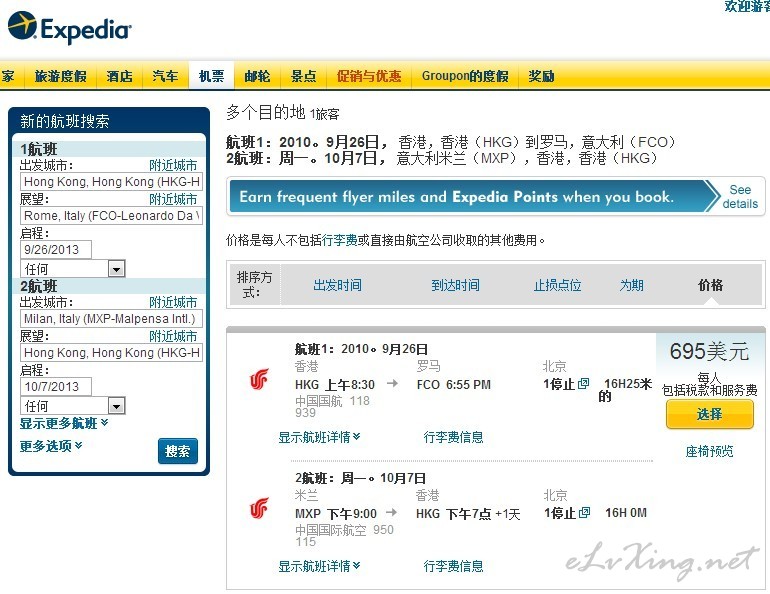Click flight 2 Hong Kong destination field
The height and width of the screenshot is (594, 770).
pyautogui.click(x=111, y=352)
